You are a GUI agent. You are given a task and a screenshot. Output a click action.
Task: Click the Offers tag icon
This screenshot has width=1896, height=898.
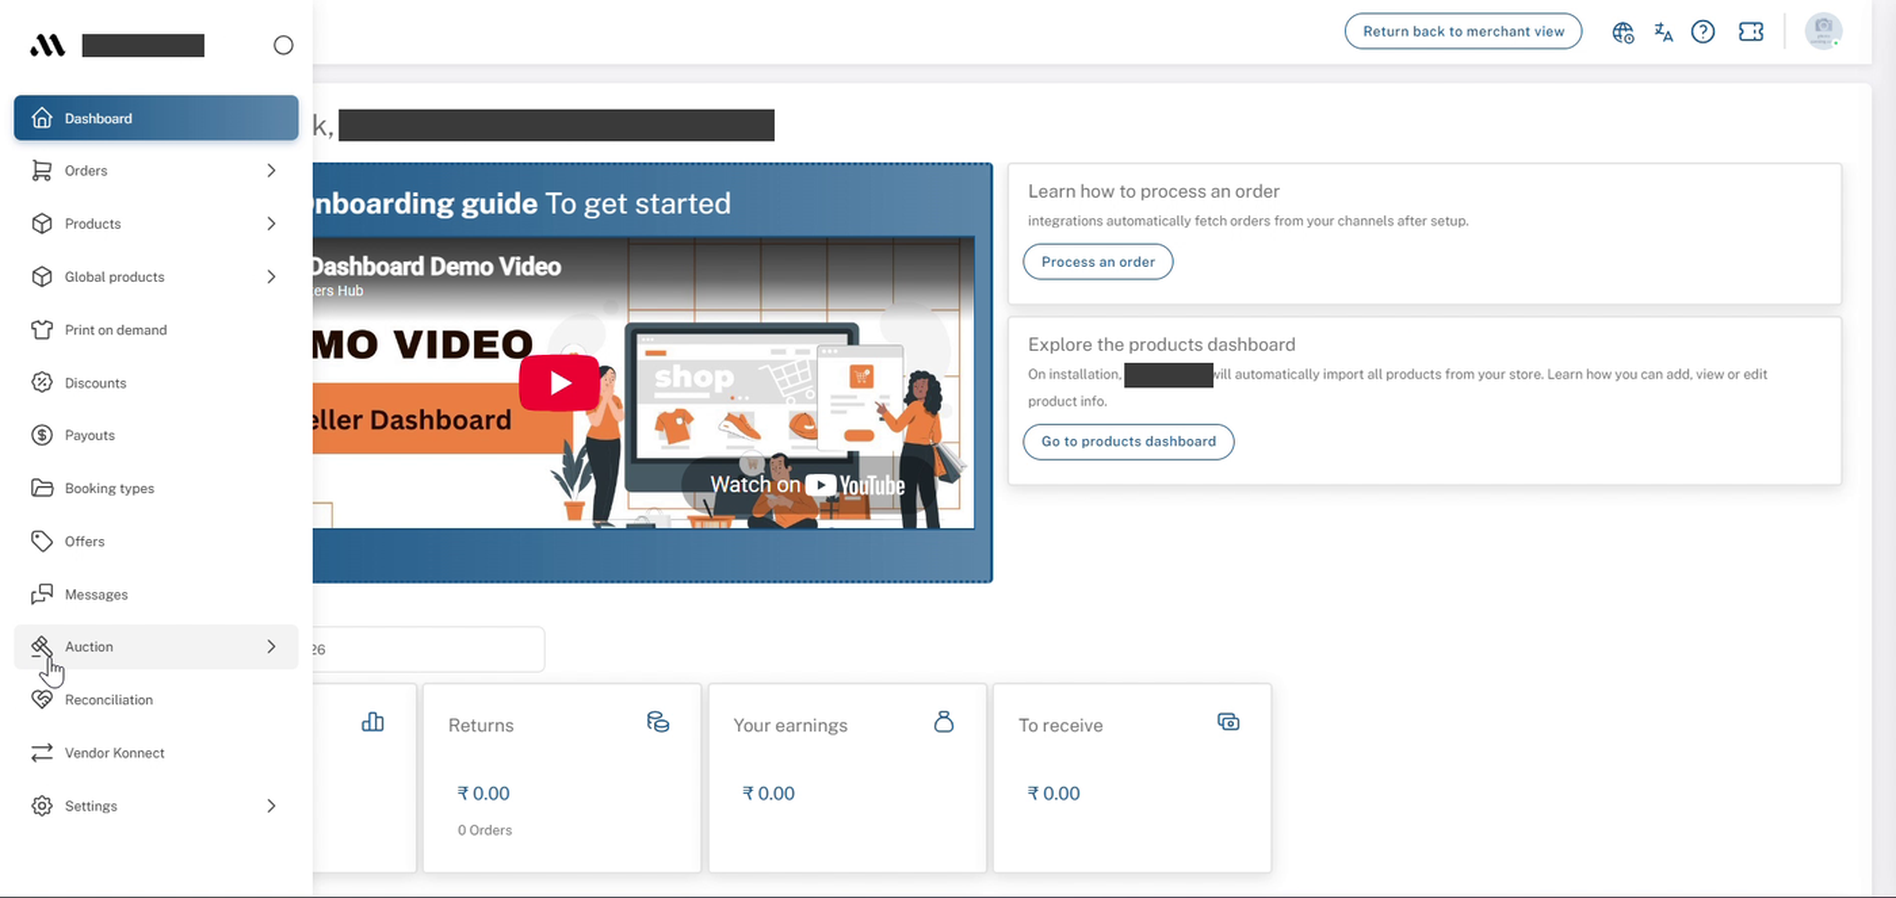coord(42,541)
